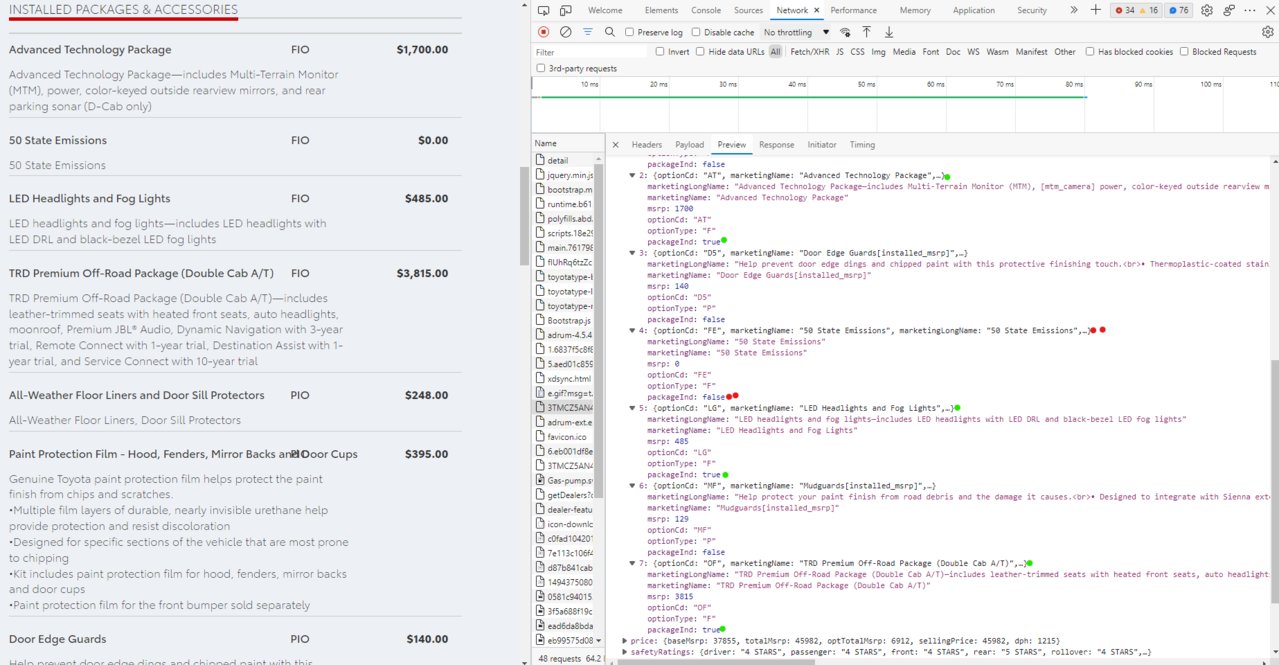Screen dimensions: 1279x665
Task: Collapse JSON item 5 LED Headlights
Action: point(632,408)
